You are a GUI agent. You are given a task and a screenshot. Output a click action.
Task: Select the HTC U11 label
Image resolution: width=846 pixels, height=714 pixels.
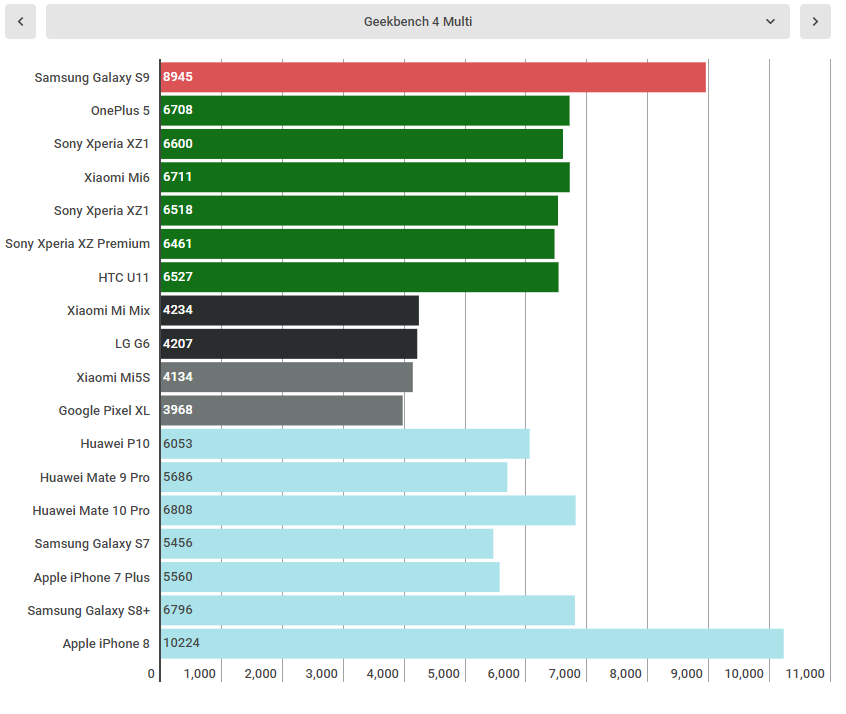(x=124, y=277)
